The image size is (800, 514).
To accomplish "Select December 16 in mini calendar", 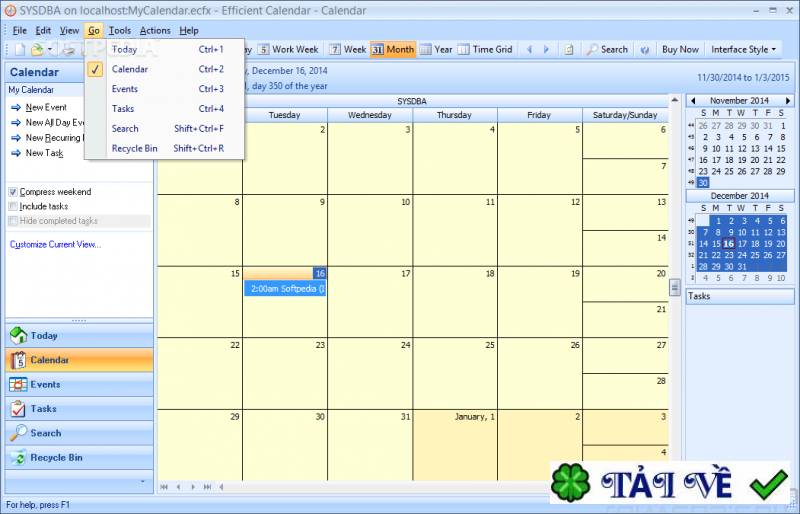I will pos(729,244).
